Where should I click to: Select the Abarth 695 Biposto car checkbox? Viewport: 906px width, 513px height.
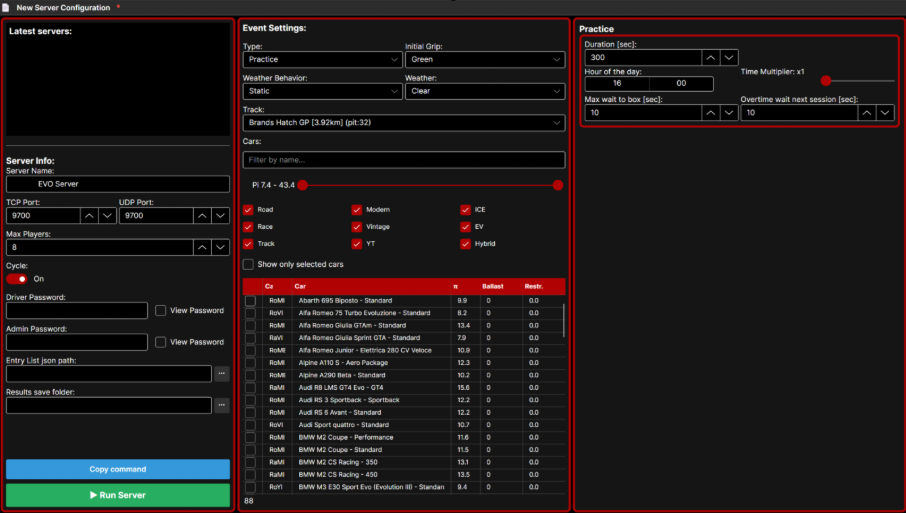(x=250, y=301)
